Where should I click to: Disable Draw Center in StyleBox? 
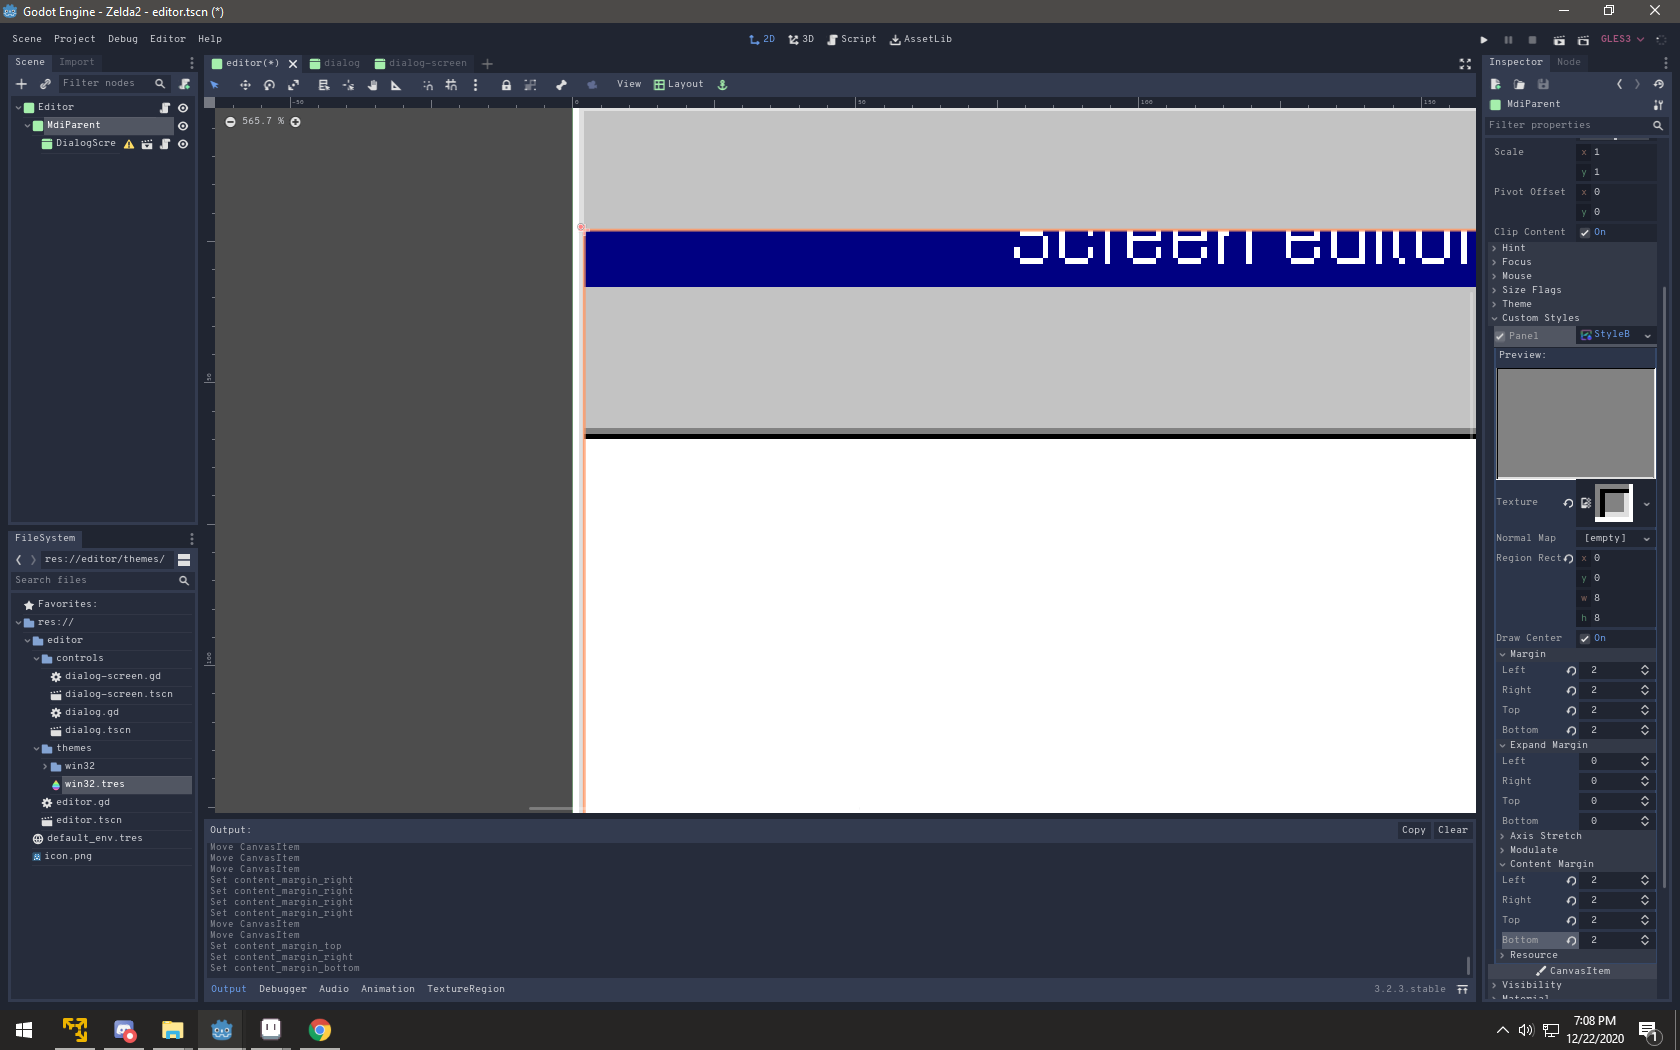tap(1584, 638)
